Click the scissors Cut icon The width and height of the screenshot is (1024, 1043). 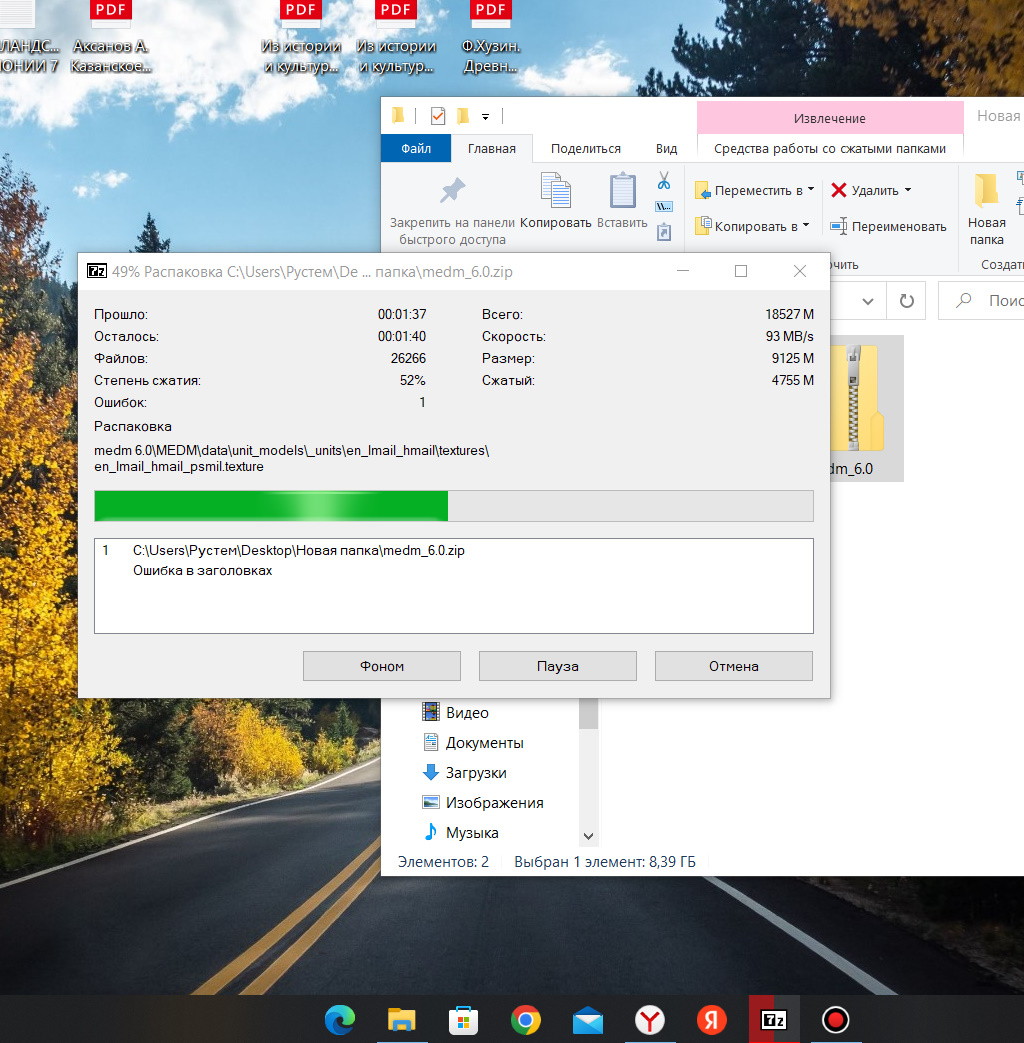point(663,181)
